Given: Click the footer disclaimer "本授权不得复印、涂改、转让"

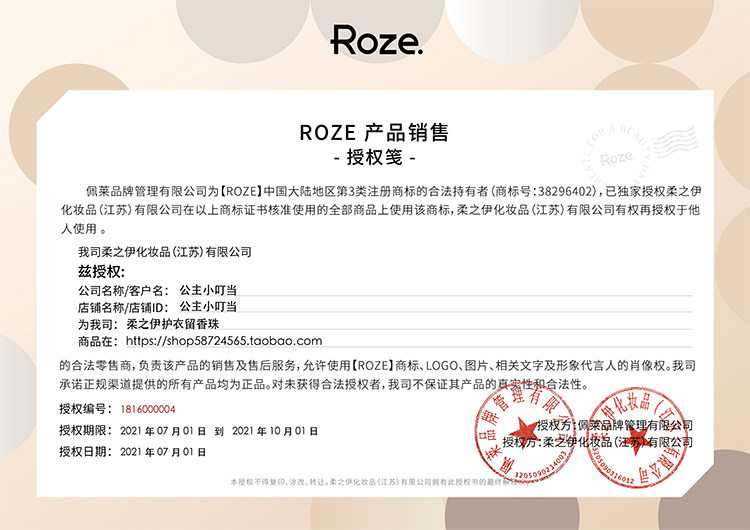Looking at the screenshot, I should pyautogui.click(x=279, y=482).
